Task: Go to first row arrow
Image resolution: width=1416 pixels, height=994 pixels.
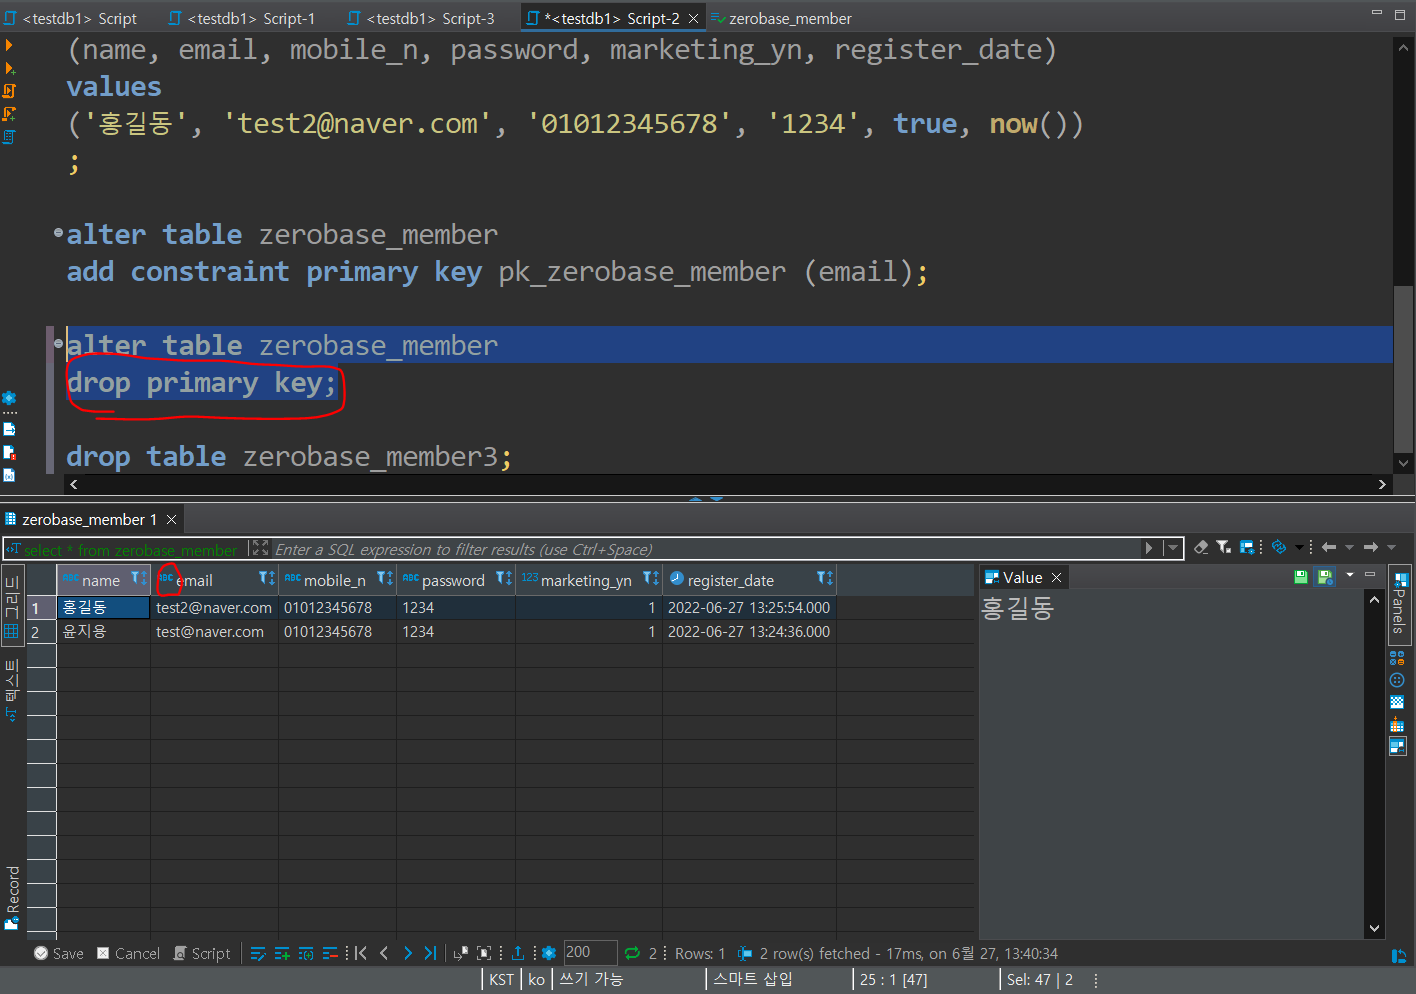Action: click(x=361, y=953)
